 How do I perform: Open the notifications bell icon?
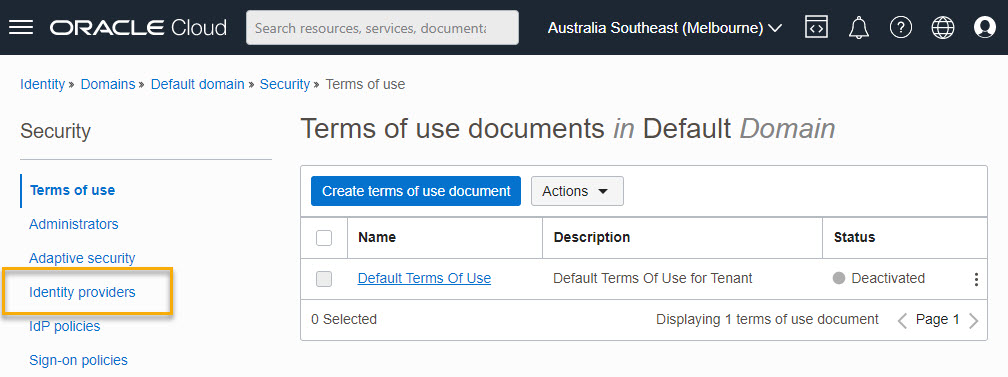tap(859, 28)
